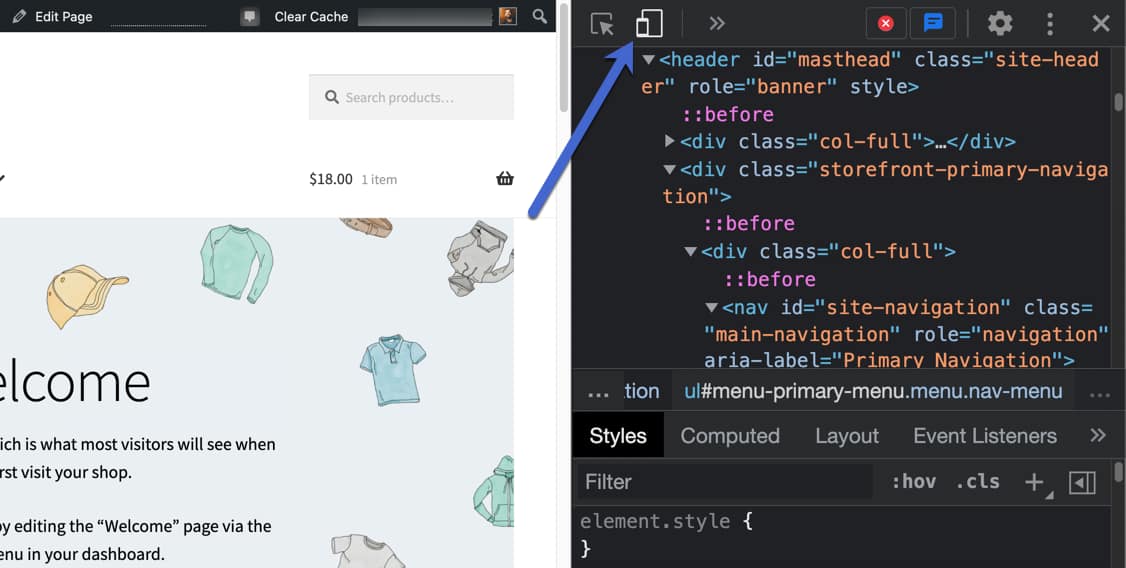1126x568 pixels.
Task: Close the DevTools panel
Action: click(1101, 24)
